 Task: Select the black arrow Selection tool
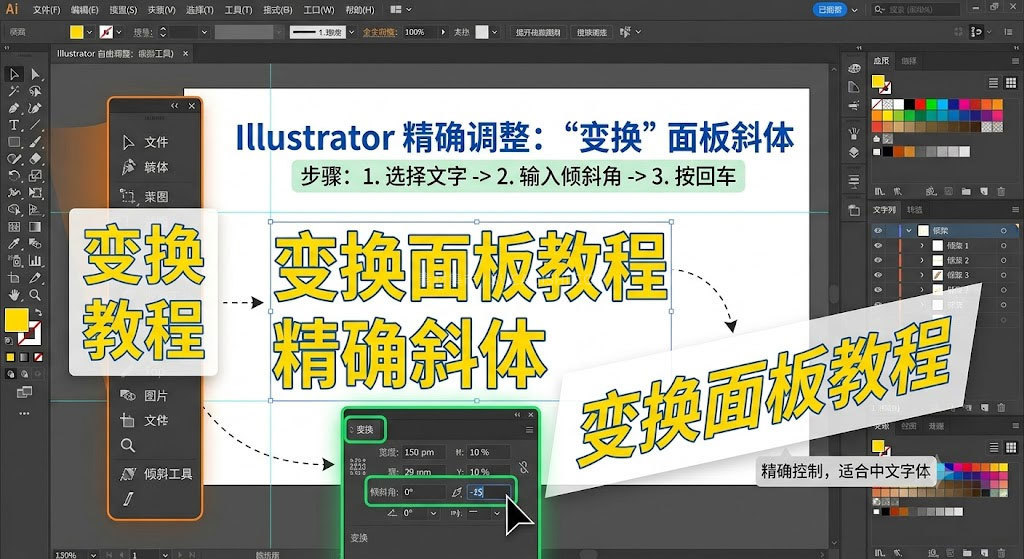(14, 74)
